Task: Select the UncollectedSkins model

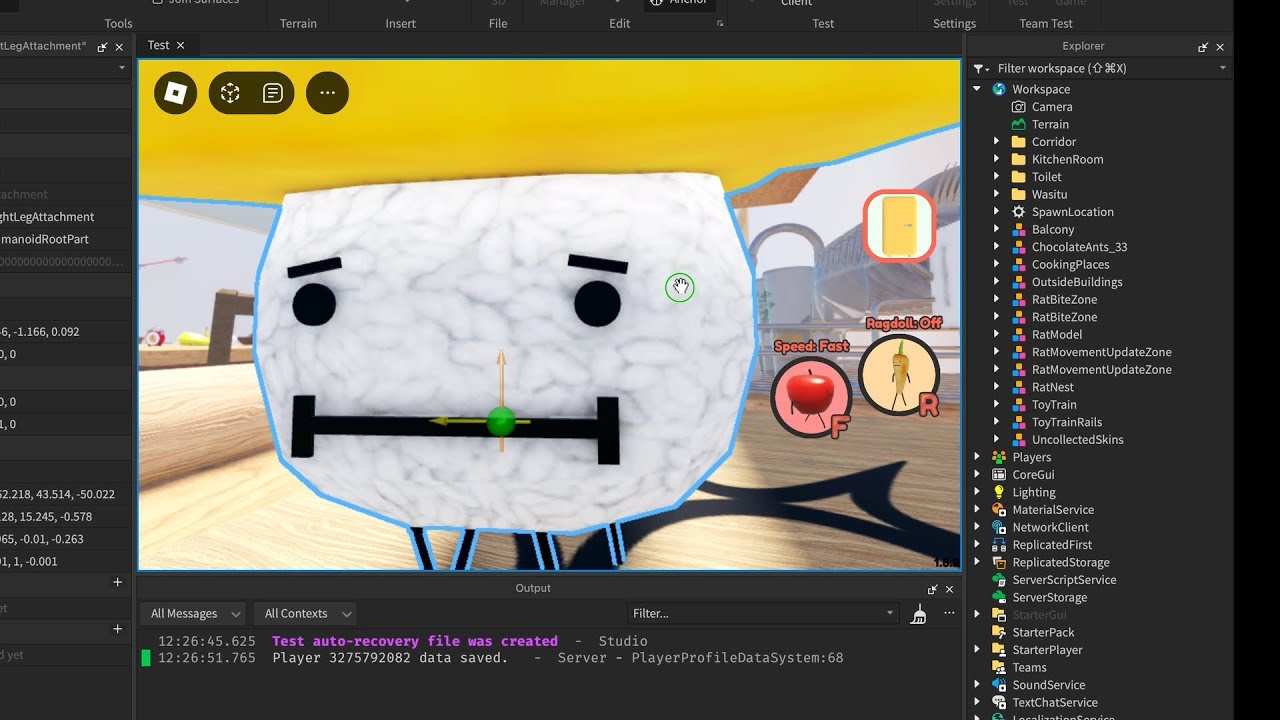Action: [1078, 439]
